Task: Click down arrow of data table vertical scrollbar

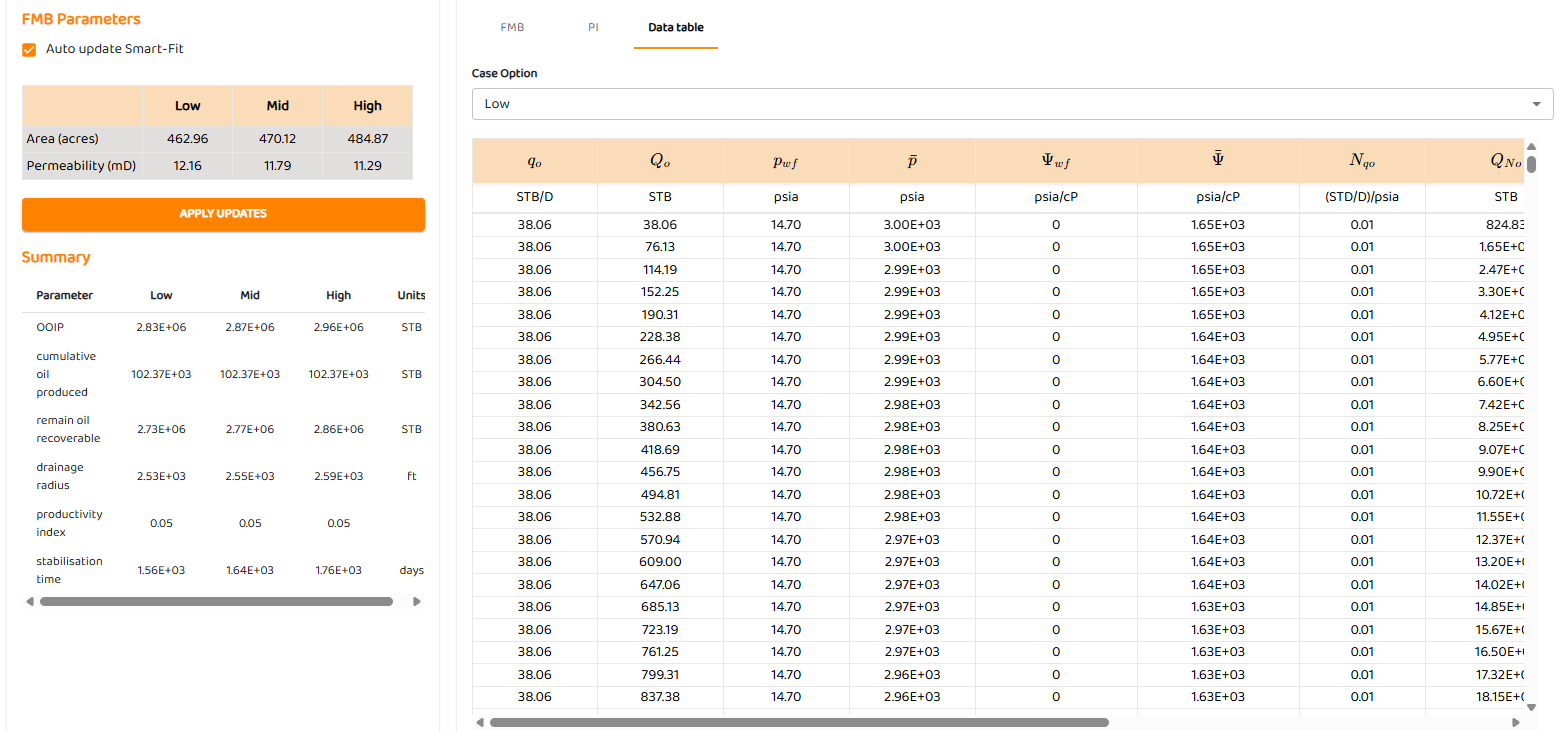Action: (x=1531, y=707)
